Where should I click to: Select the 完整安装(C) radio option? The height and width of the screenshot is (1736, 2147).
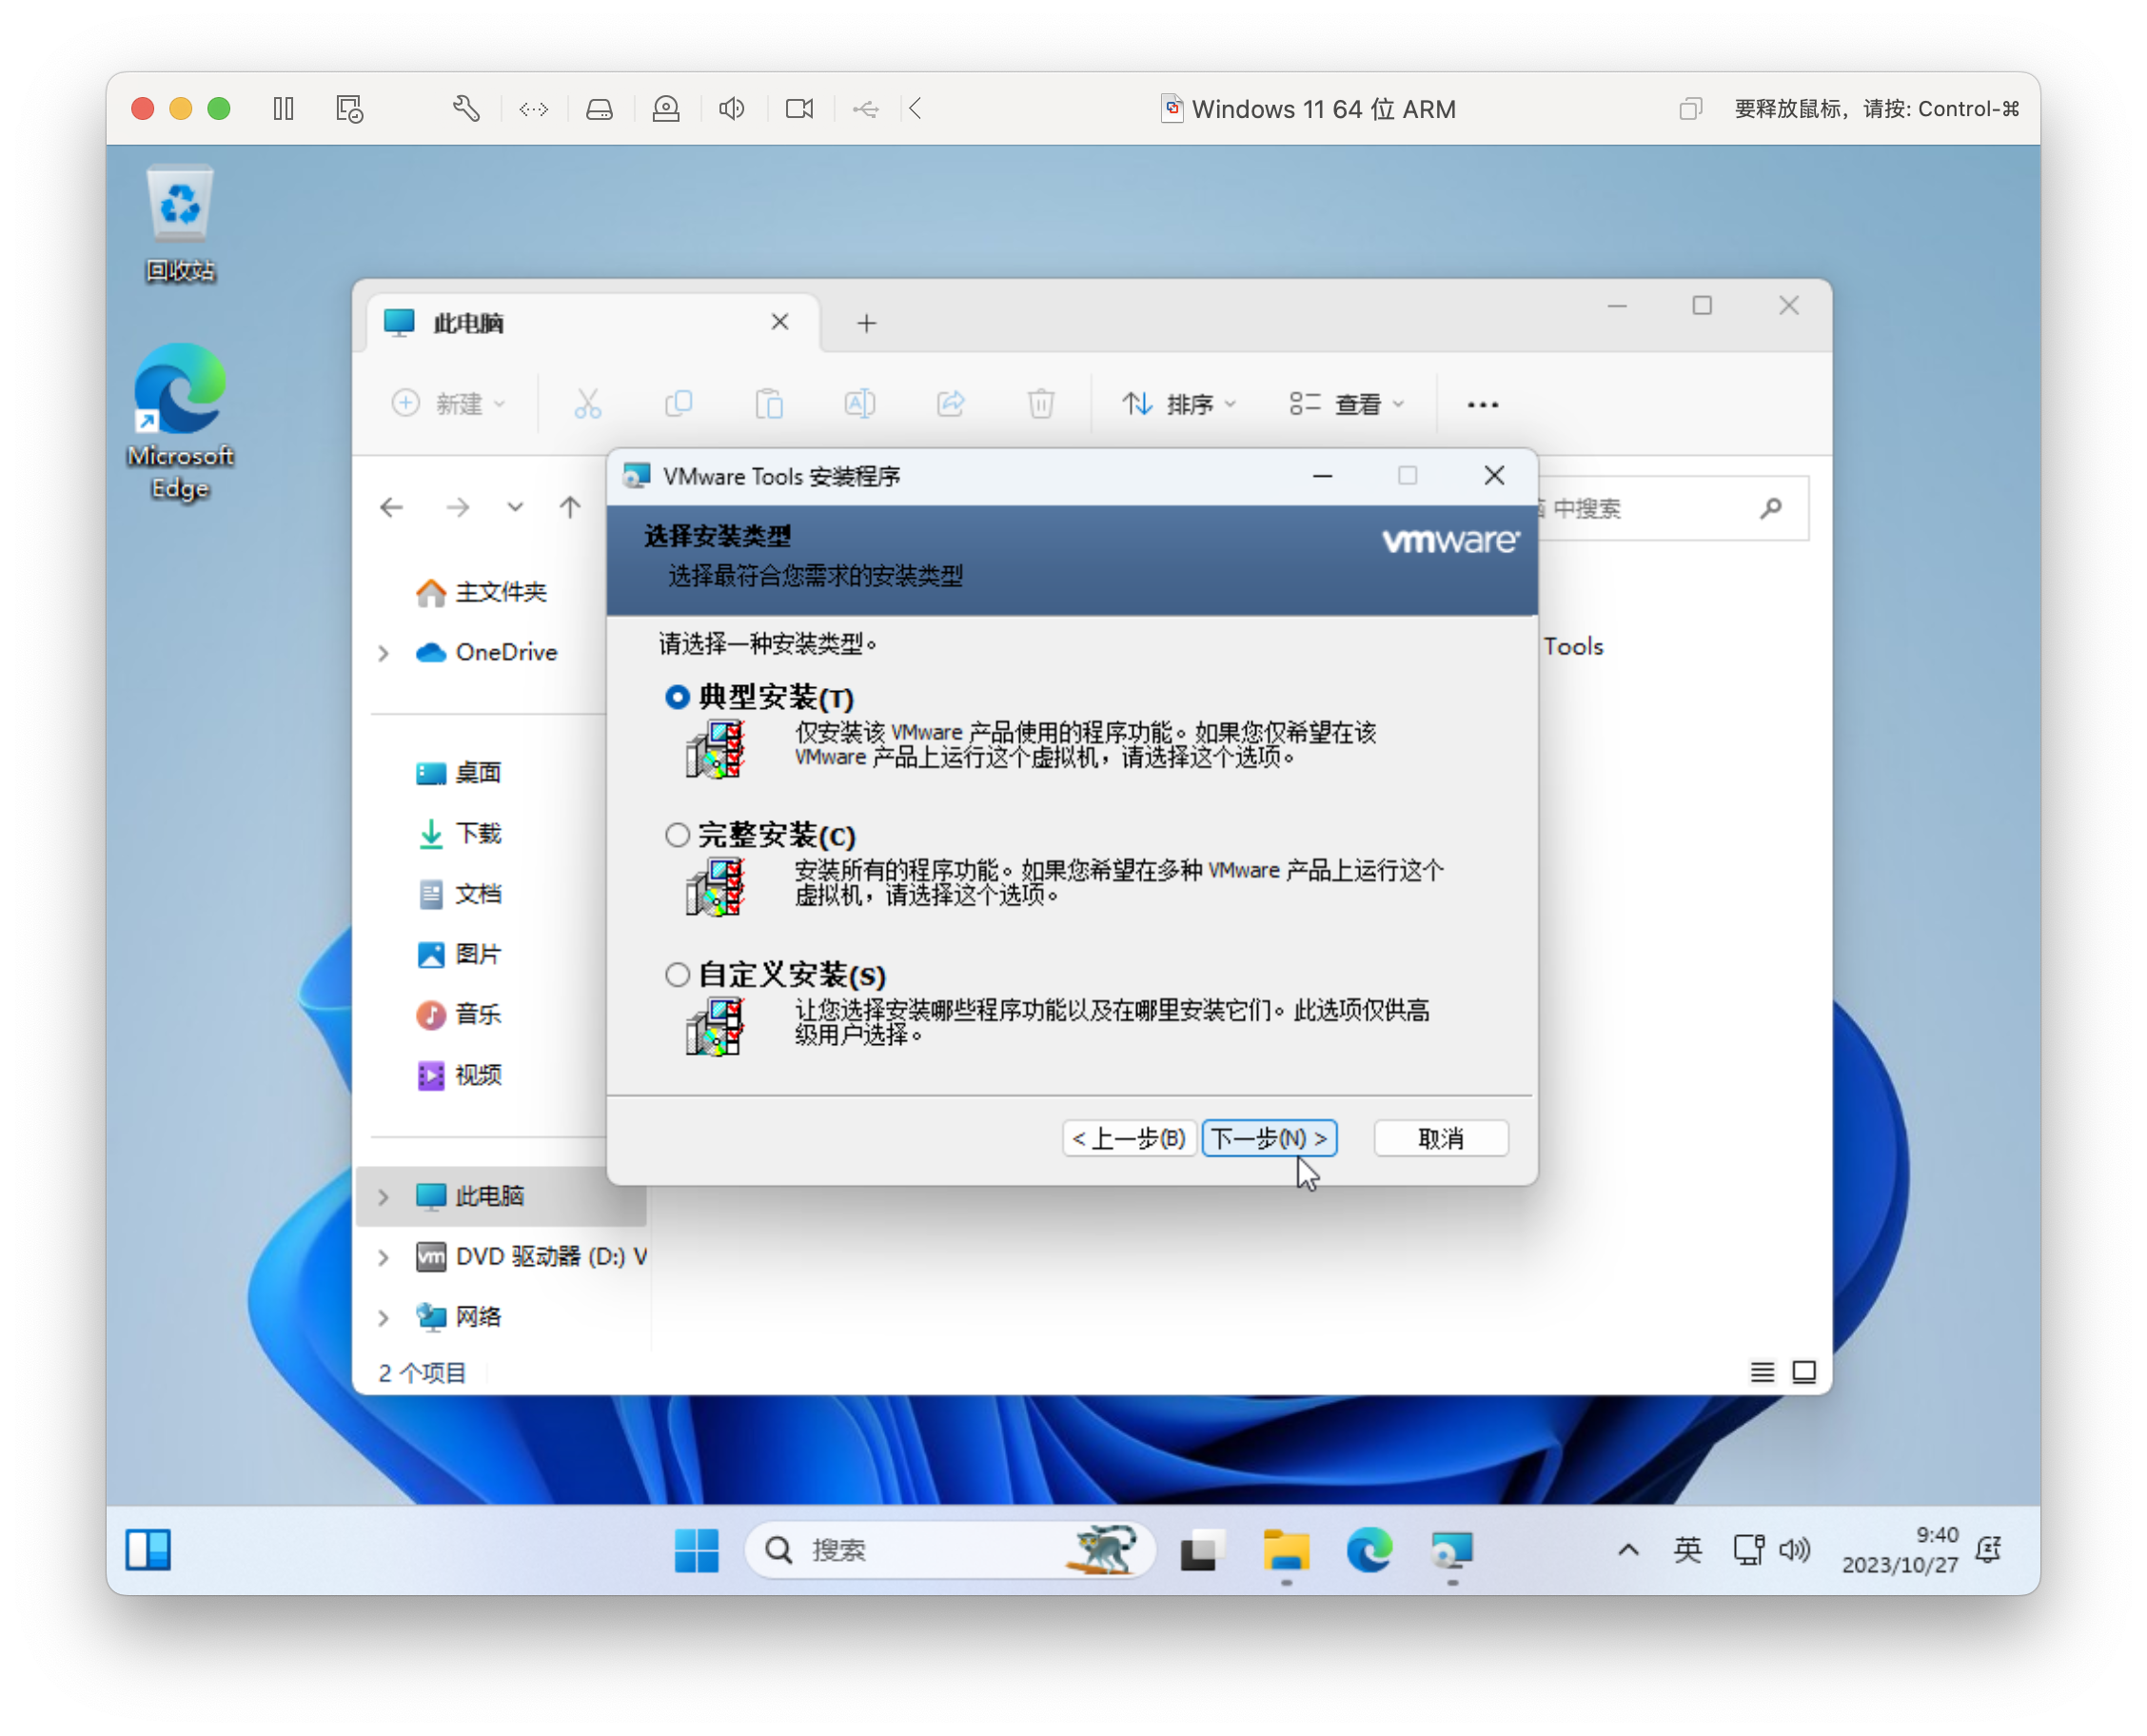pos(677,835)
